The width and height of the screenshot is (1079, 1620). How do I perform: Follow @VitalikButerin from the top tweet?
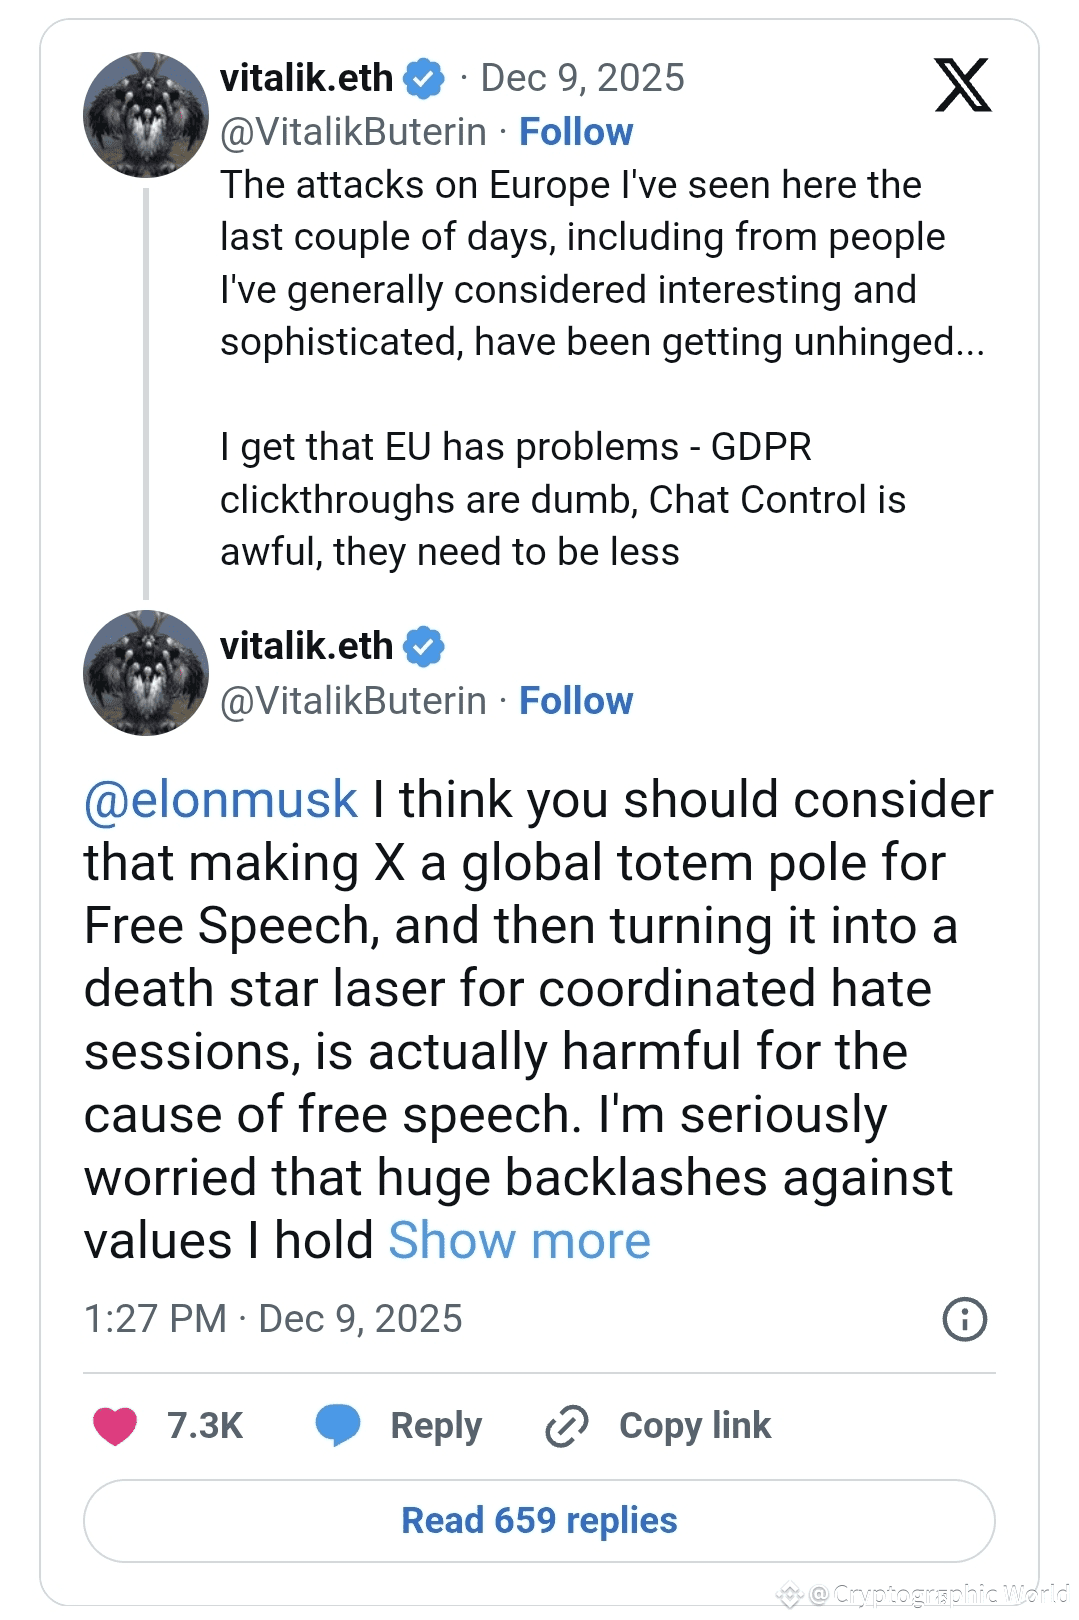coord(576,132)
